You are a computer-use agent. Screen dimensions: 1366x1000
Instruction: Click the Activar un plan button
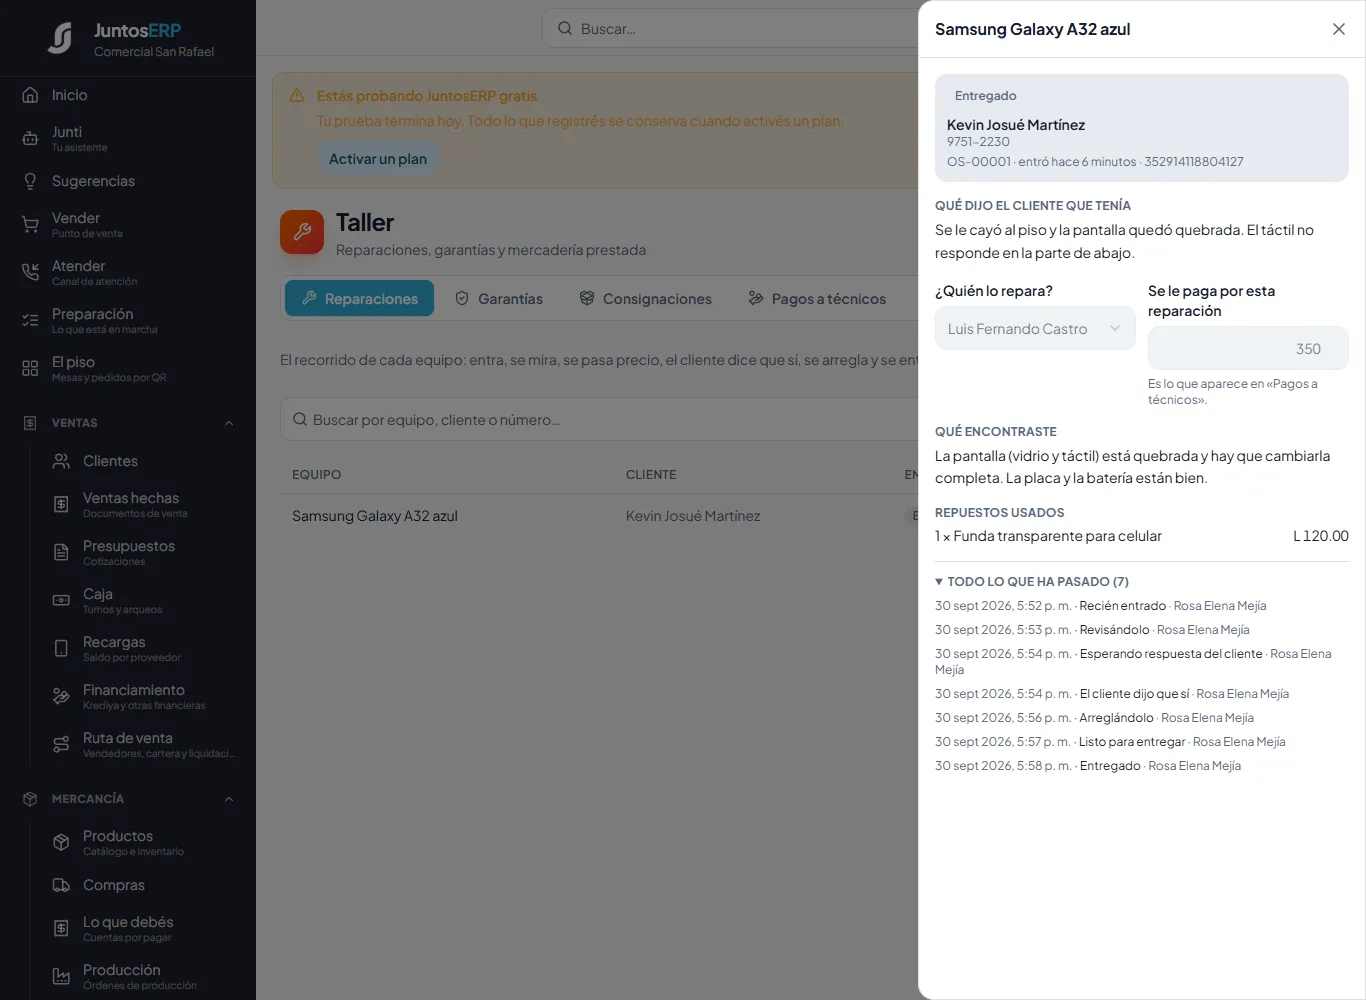pyautogui.click(x=378, y=158)
